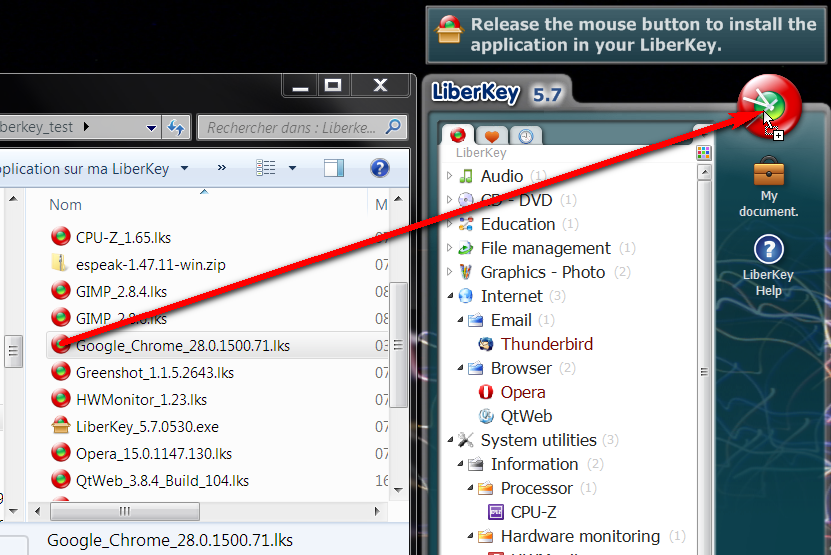
Task: Open LiberKey Help question mark icon
Action: [768, 250]
